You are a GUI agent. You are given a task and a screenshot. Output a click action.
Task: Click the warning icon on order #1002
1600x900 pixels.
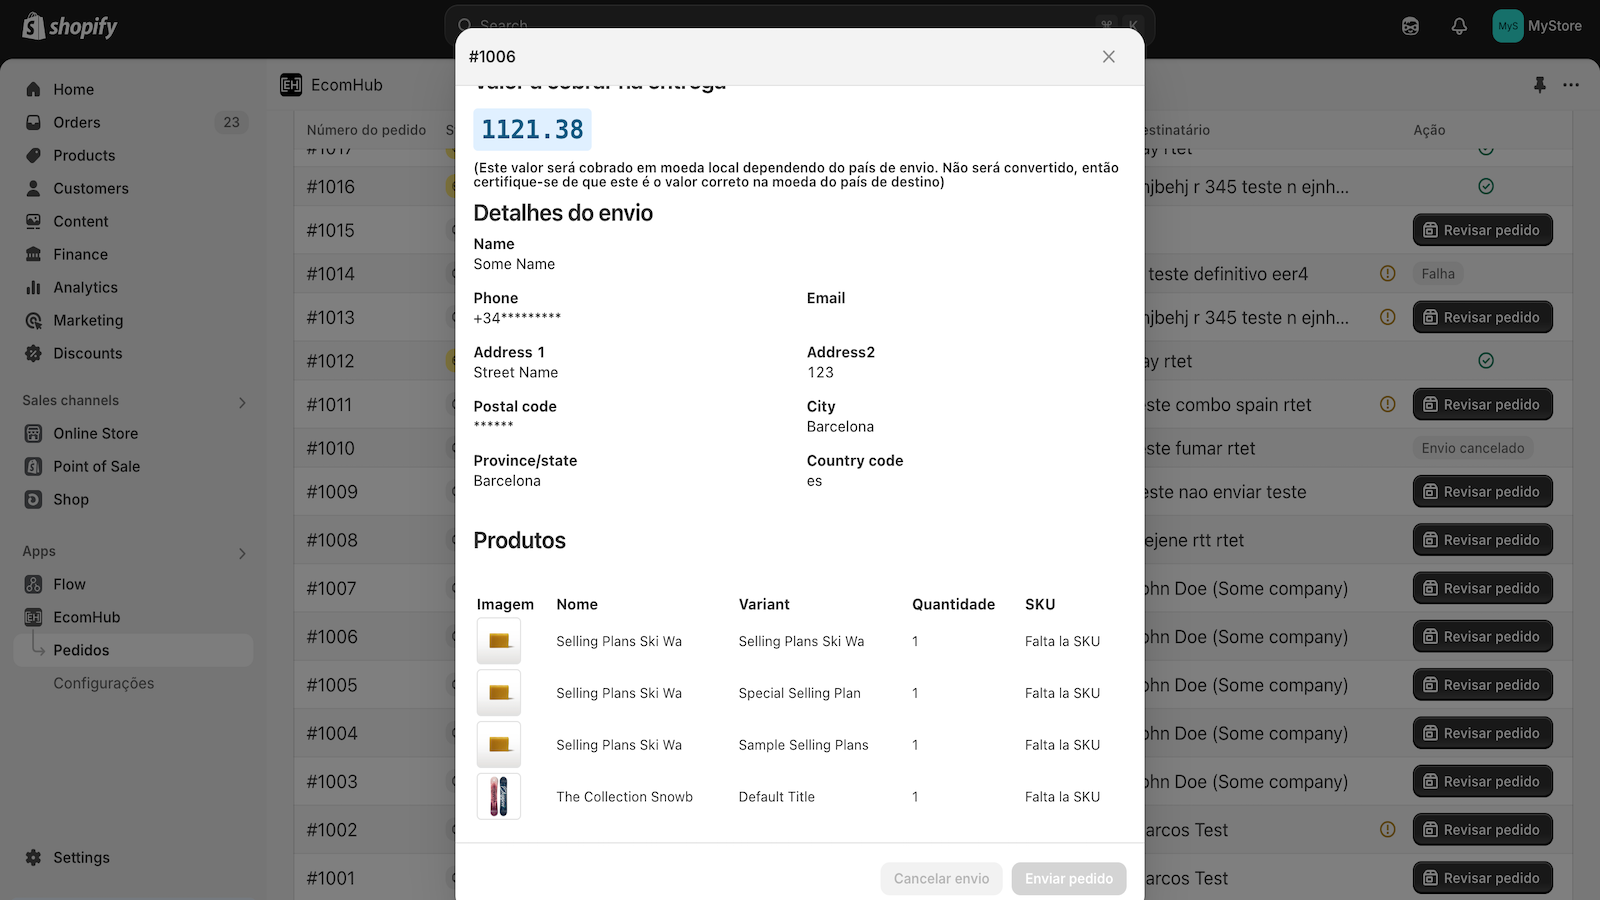click(1387, 829)
